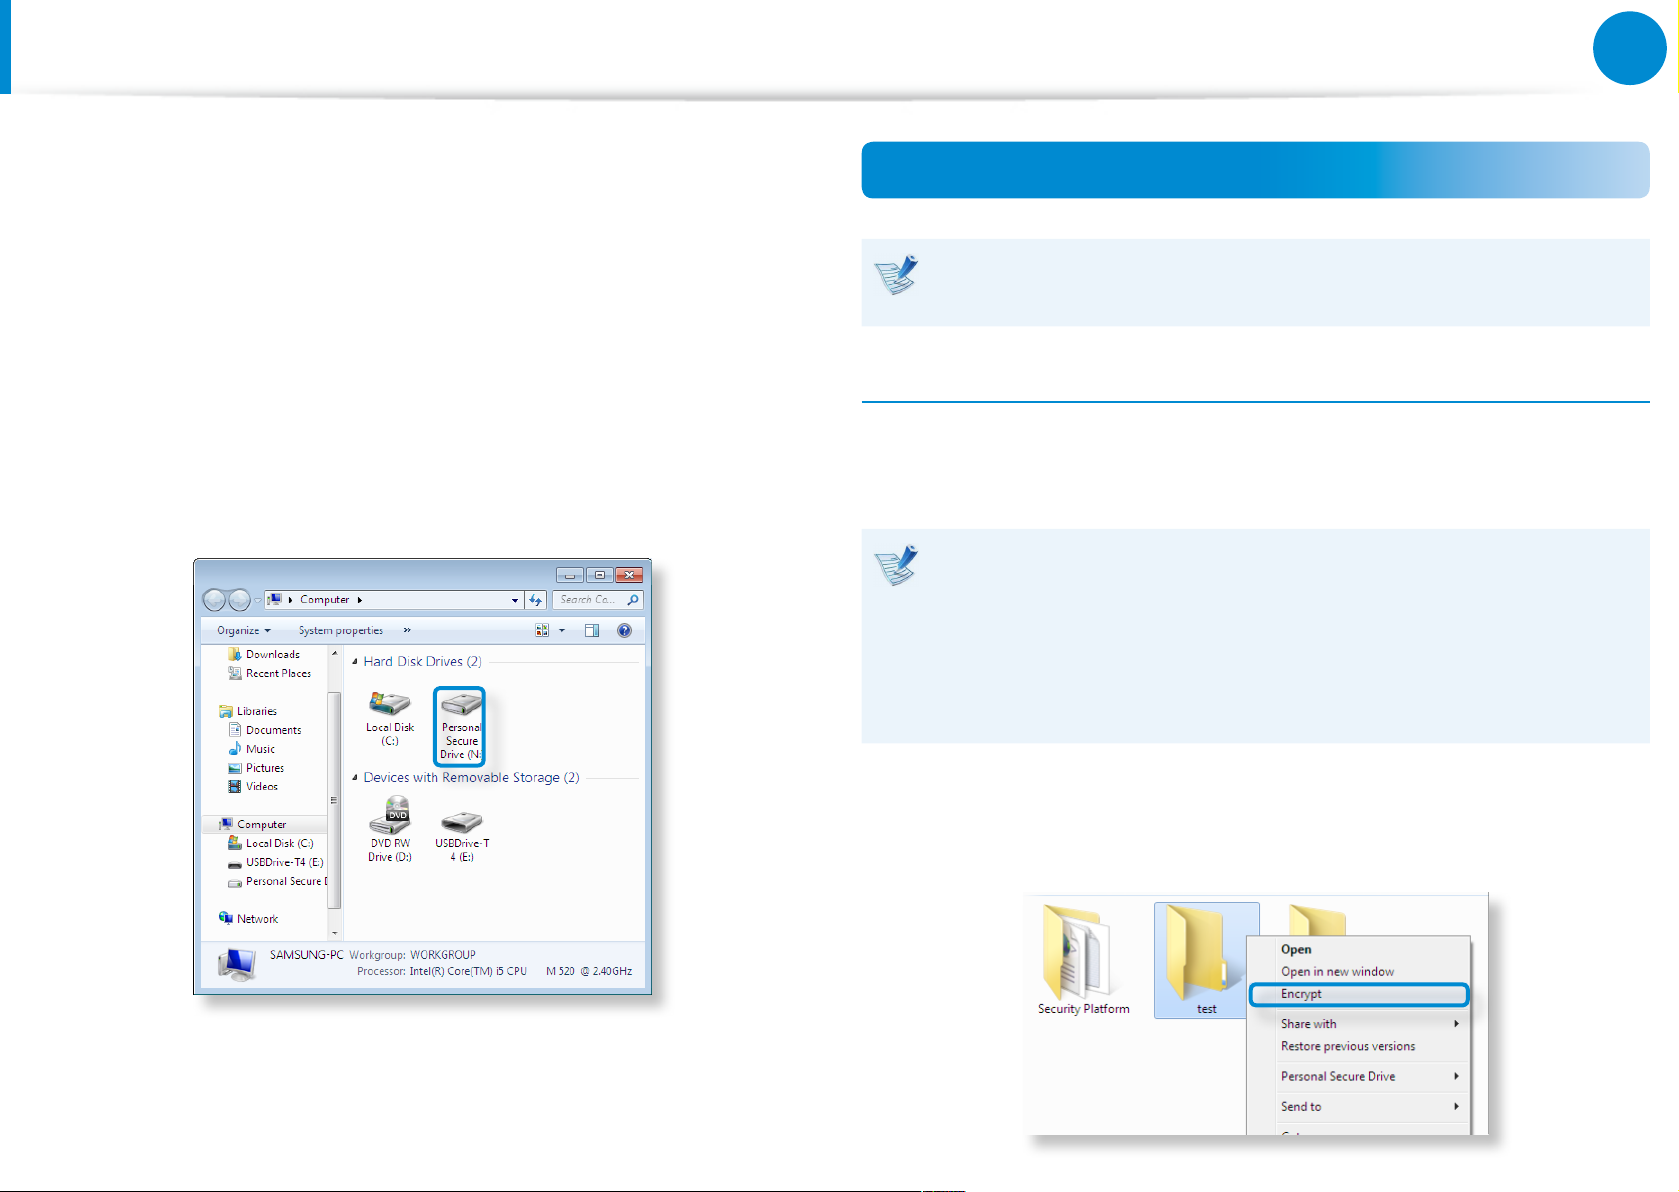Select Restore previous versions in context menu
The height and width of the screenshot is (1192, 1679).
[x=1347, y=1046]
